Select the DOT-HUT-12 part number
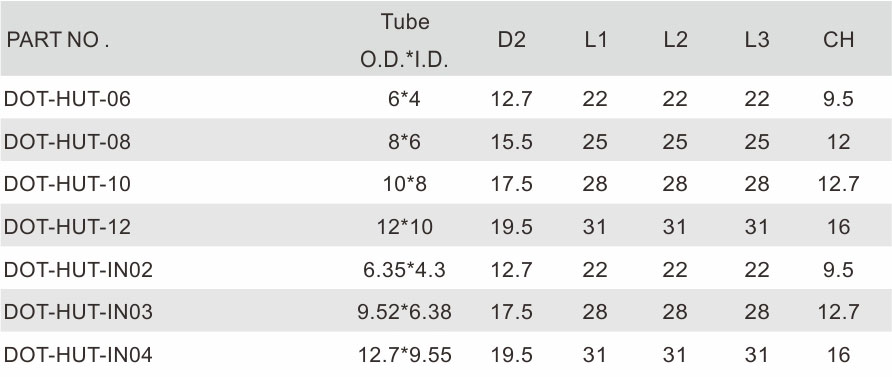The width and height of the screenshot is (892, 377). [x=67, y=227]
